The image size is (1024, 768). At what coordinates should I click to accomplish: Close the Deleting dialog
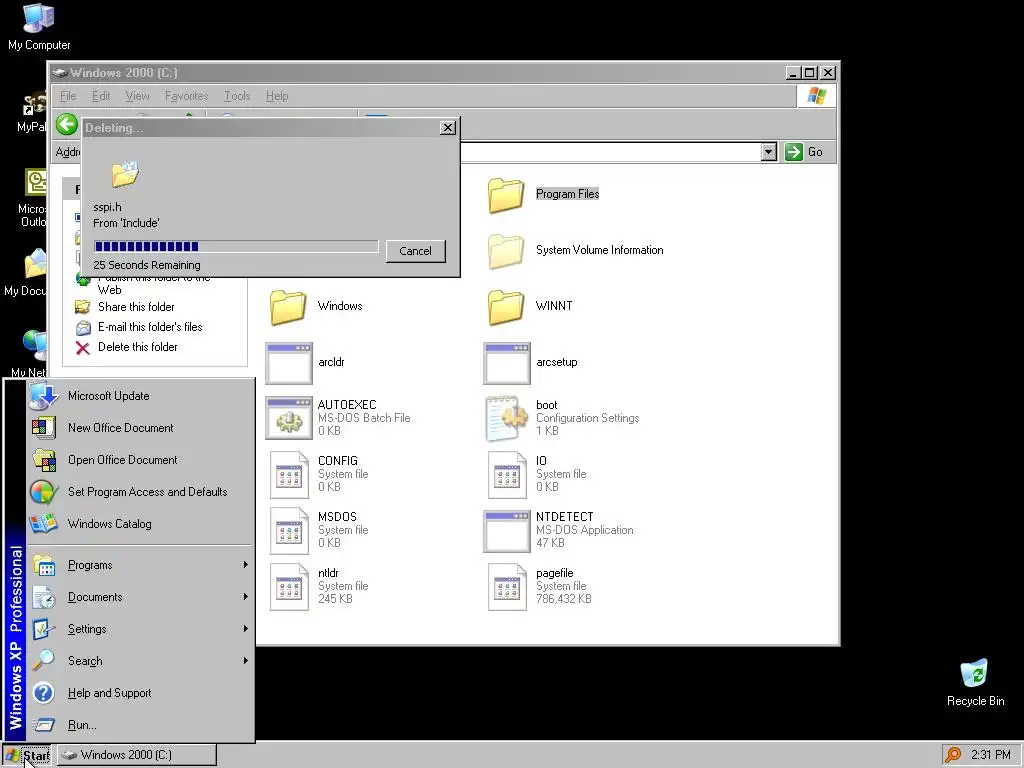[447, 128]
